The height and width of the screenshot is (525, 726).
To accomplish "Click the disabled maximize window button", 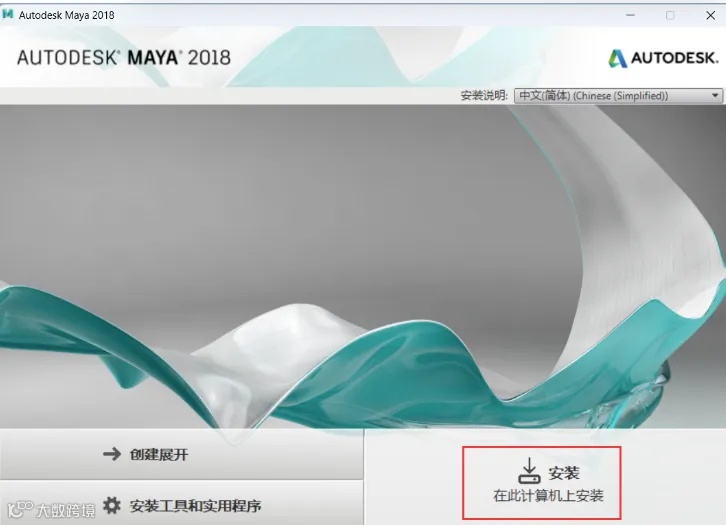I will (x=670, y=15).
